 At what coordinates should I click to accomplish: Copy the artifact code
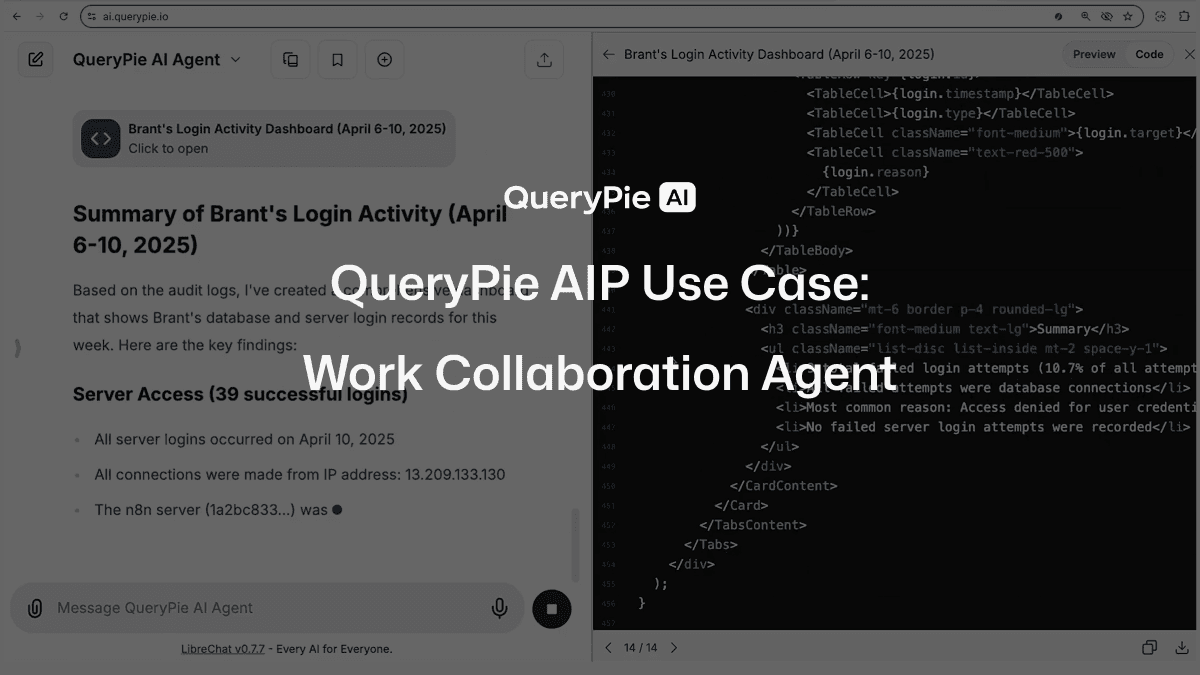coord(1149,648)
